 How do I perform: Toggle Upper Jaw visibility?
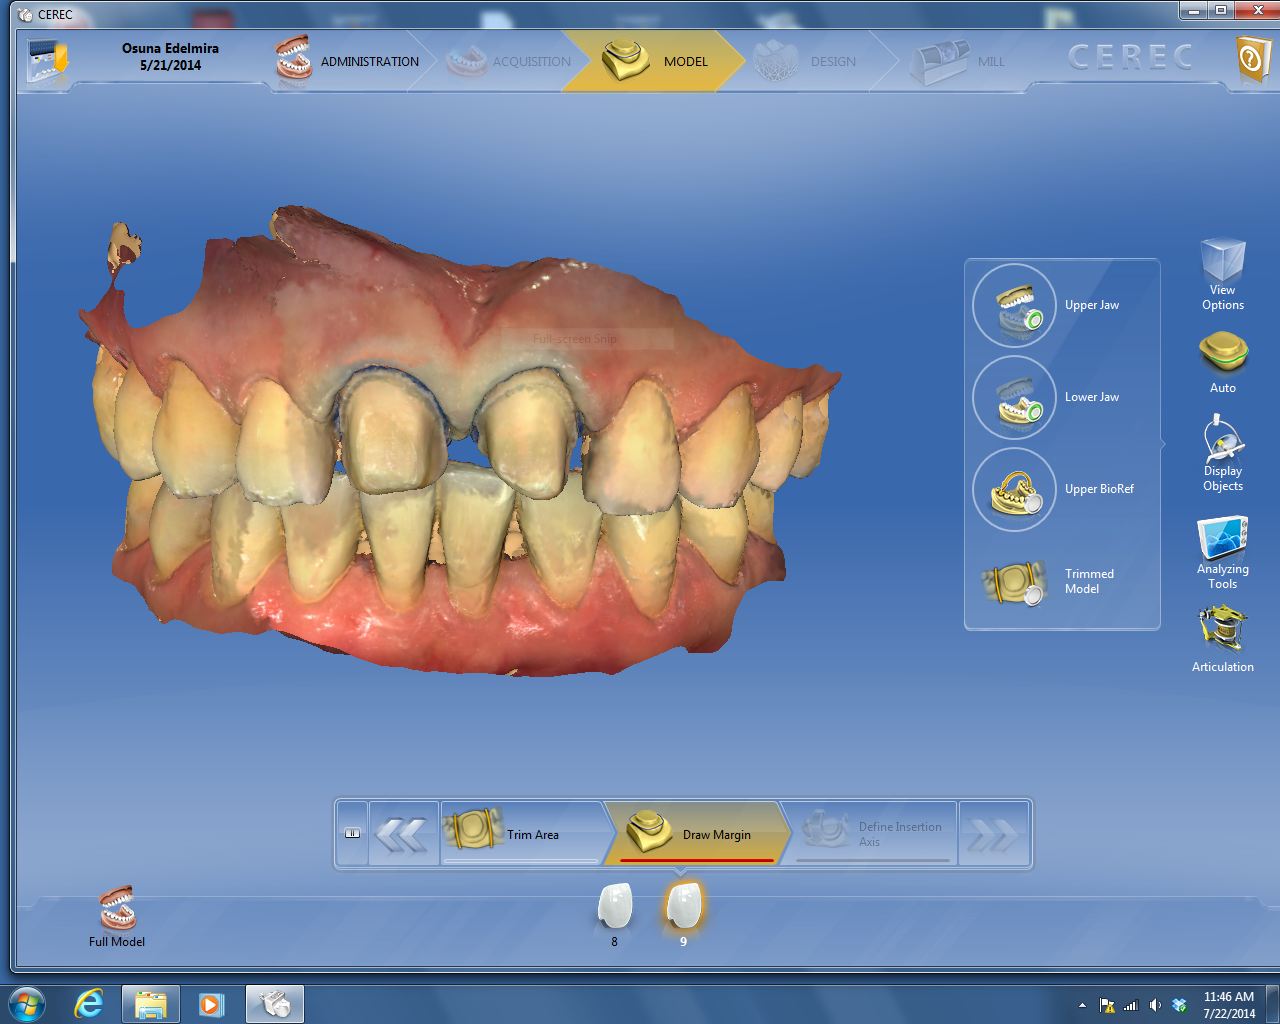coord(1014,306)
